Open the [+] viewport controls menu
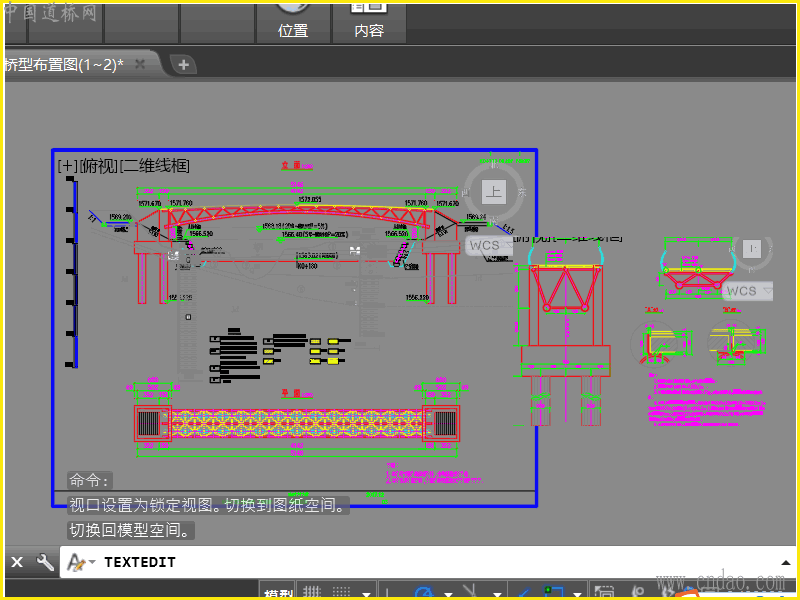 67,166
